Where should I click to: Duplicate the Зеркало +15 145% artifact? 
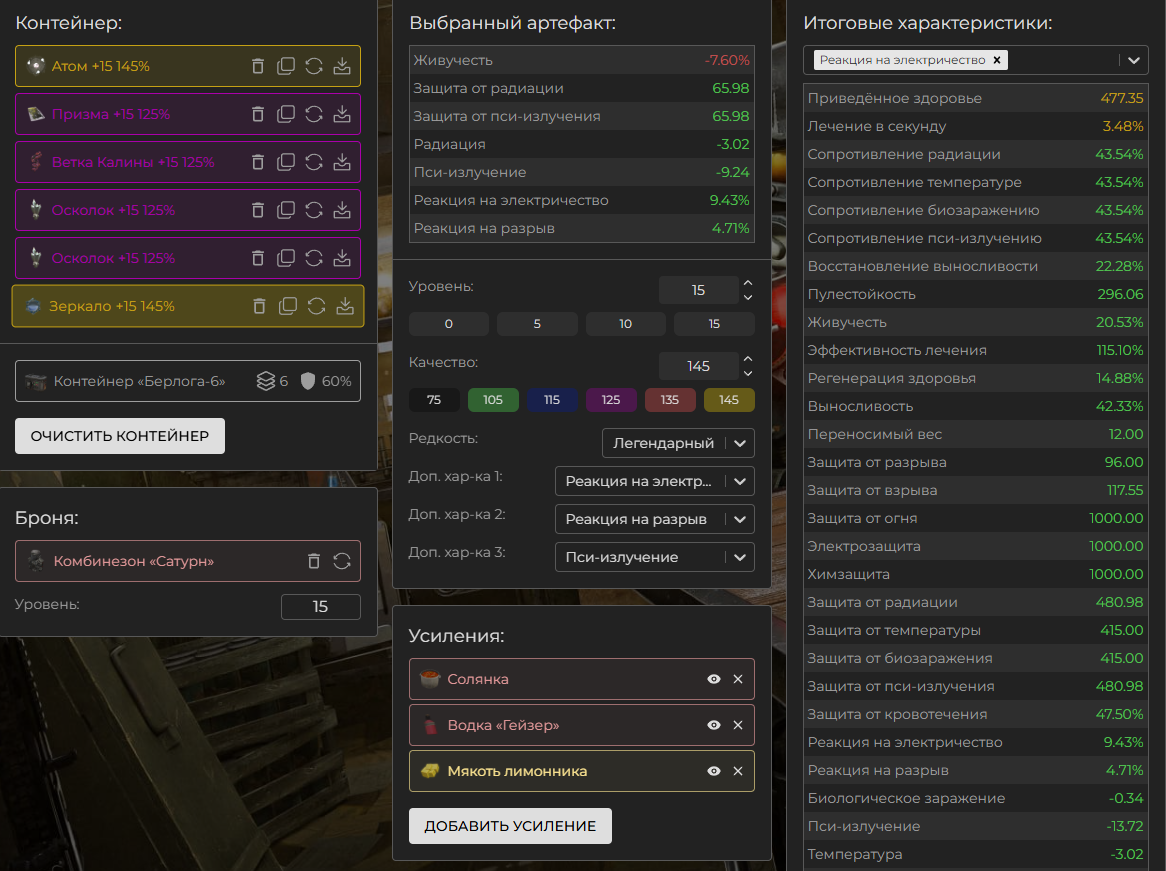click(288, 306)
